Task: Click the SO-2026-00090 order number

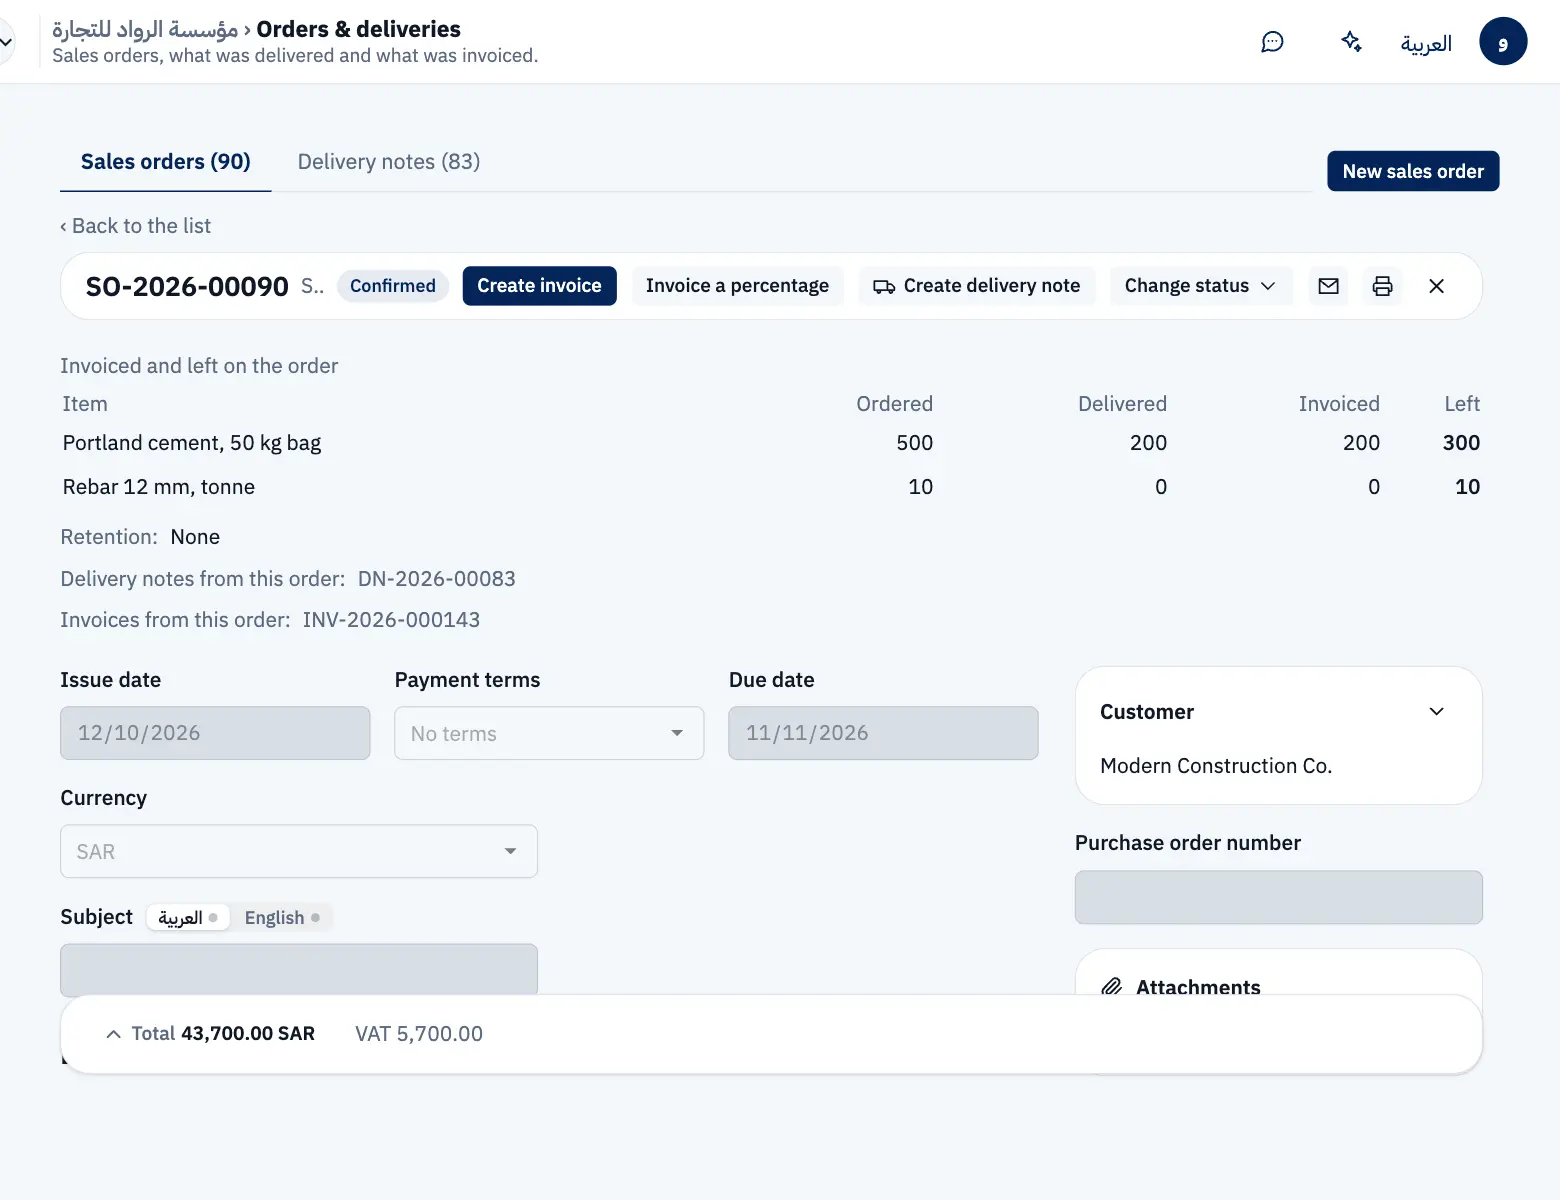Action: [187, 286]
